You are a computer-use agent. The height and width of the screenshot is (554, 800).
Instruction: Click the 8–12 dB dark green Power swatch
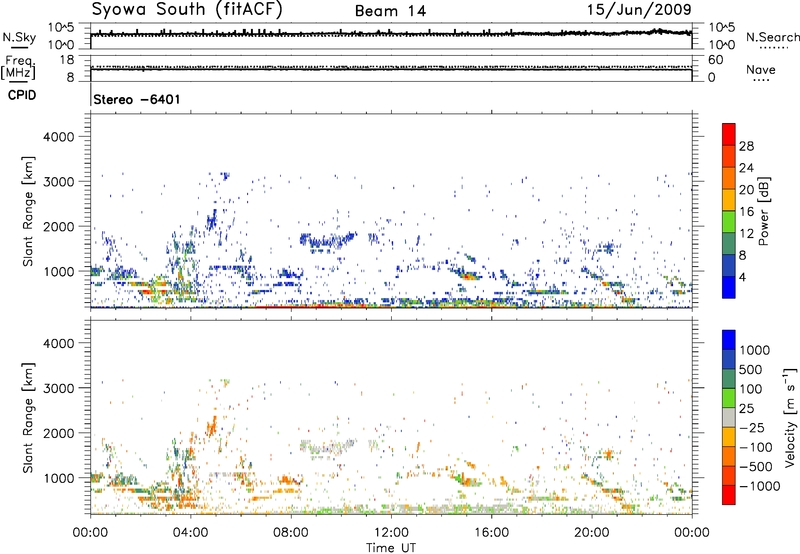click(x=729, y=244)
